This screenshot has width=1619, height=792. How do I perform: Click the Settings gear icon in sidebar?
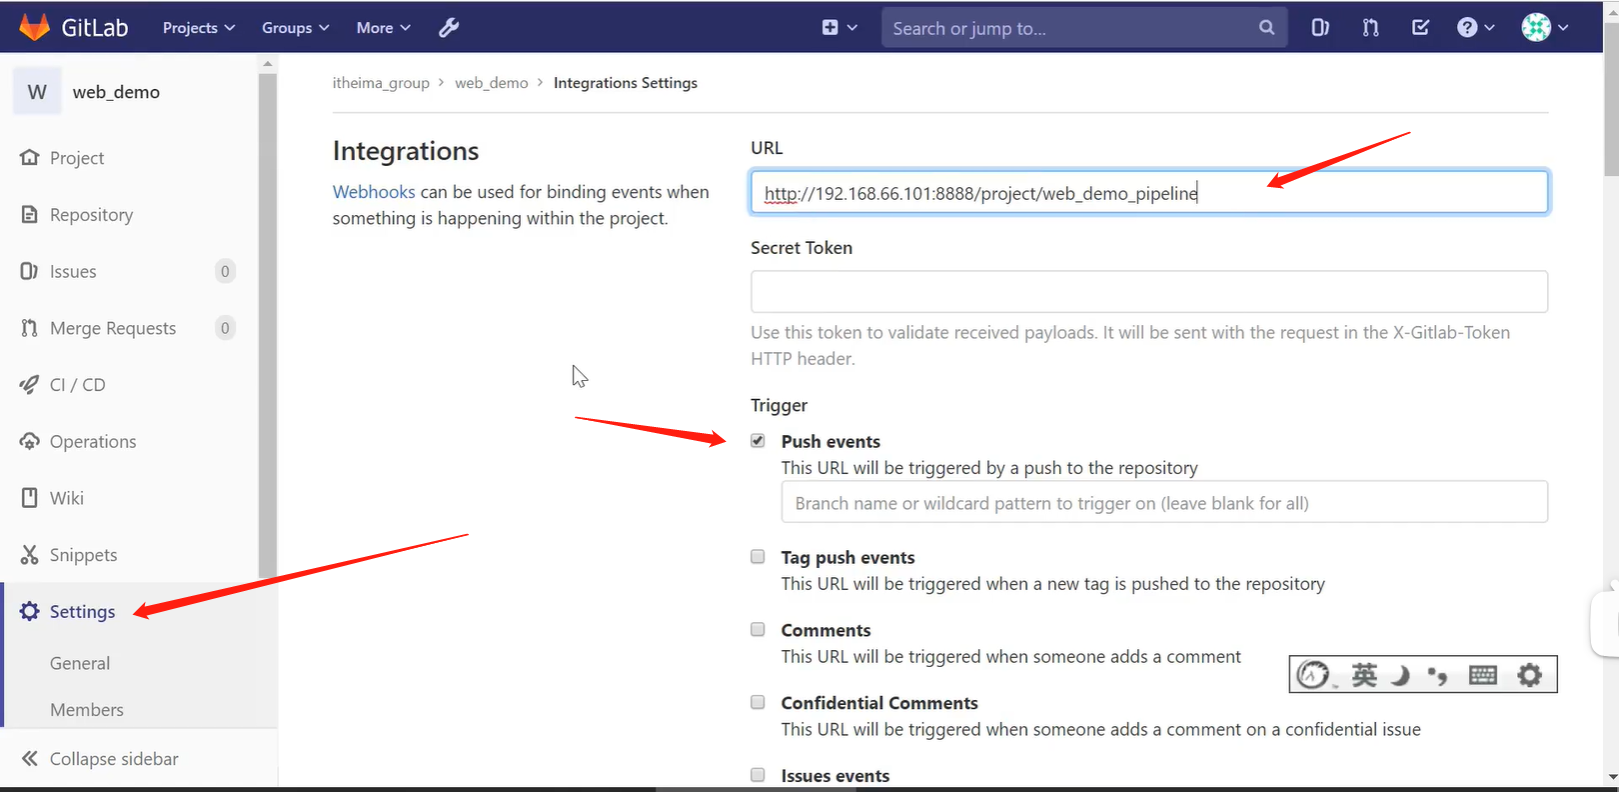click(30, 611)
